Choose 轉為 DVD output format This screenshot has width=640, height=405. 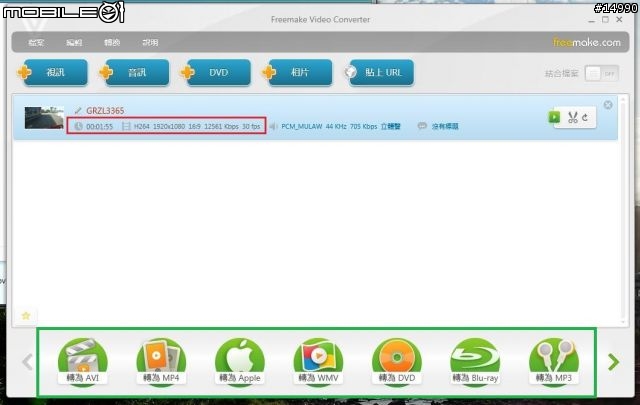(x=397, y=362)
